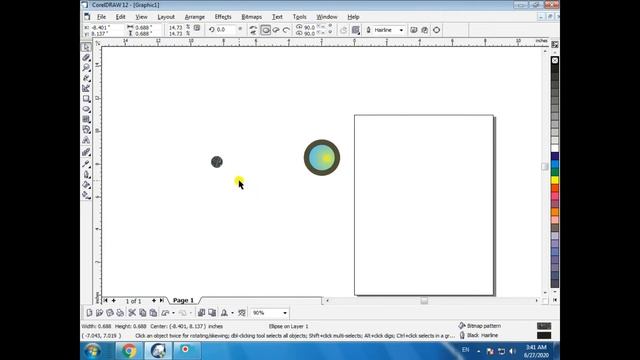The height and width of the screenshot is (360, 640).
Task: Click the screen recorder taskbar icon
Action: (186, 351)
